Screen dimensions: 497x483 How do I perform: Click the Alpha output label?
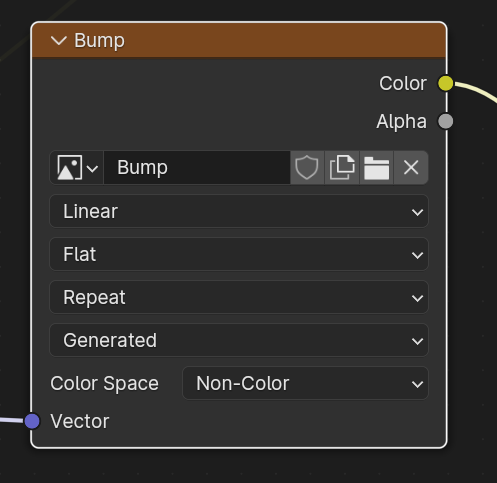coord(402,122)
